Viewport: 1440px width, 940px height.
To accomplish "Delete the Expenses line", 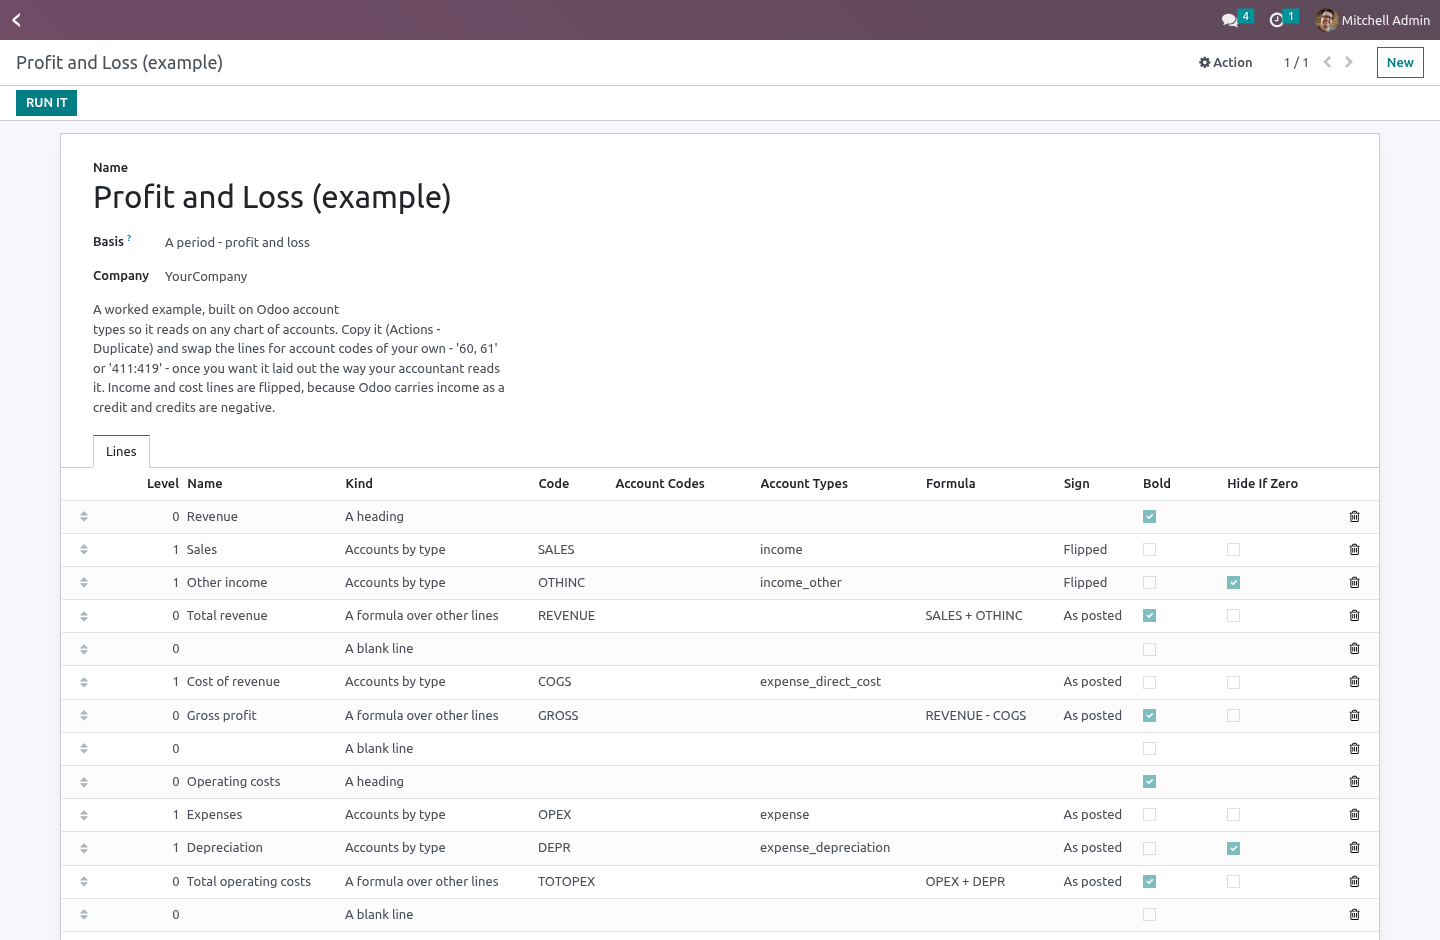I will [1354, 815].
